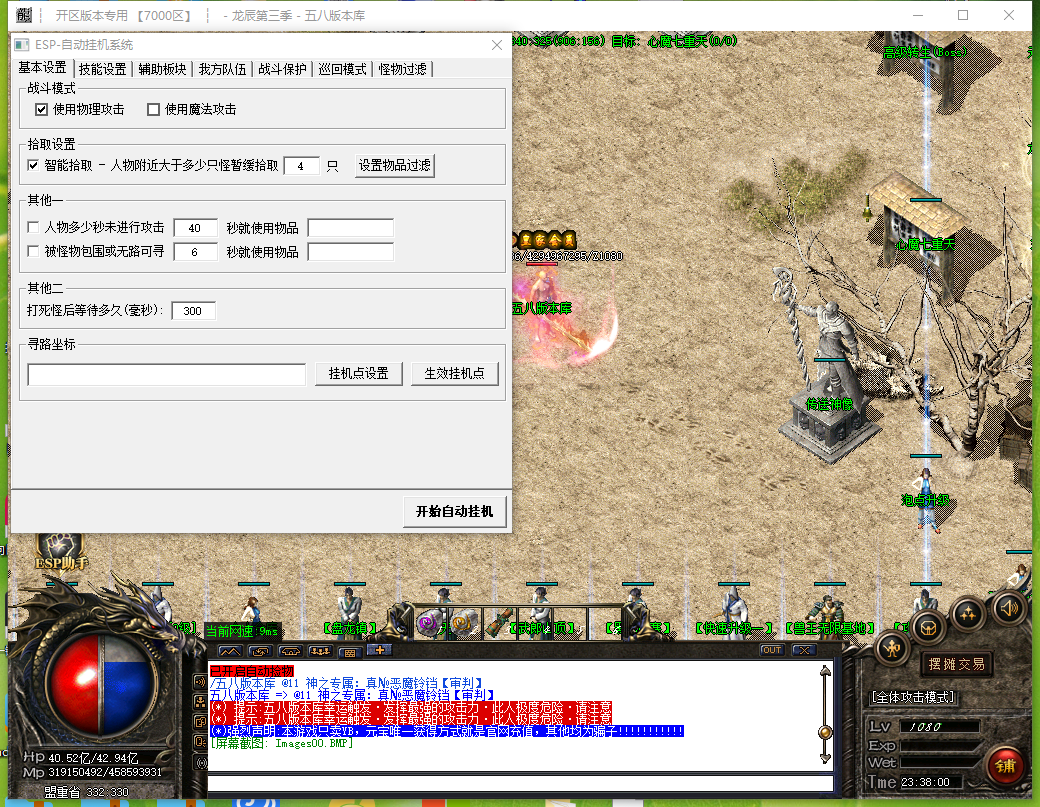Click the keyboard chat toolbar icon

pyautogui.click(x=350, y=652)
